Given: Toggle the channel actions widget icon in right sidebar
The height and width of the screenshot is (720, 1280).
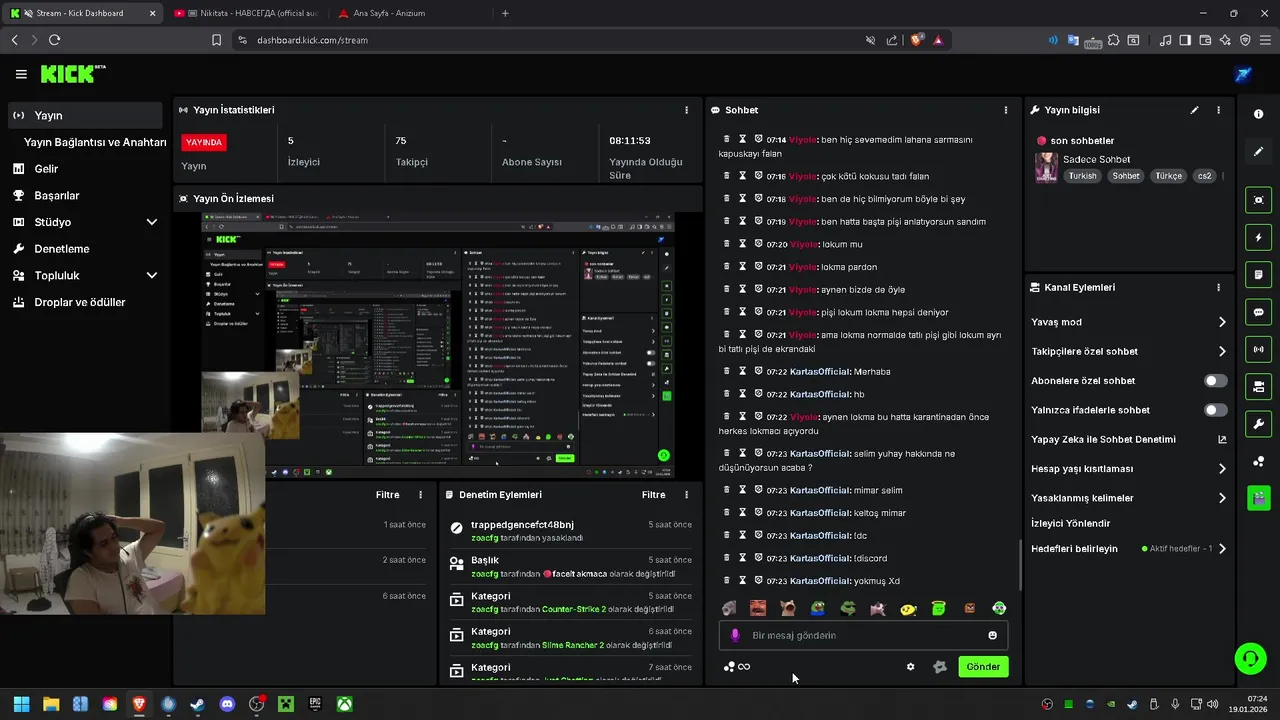Looking at the screenshot, I should [1258, 386].
